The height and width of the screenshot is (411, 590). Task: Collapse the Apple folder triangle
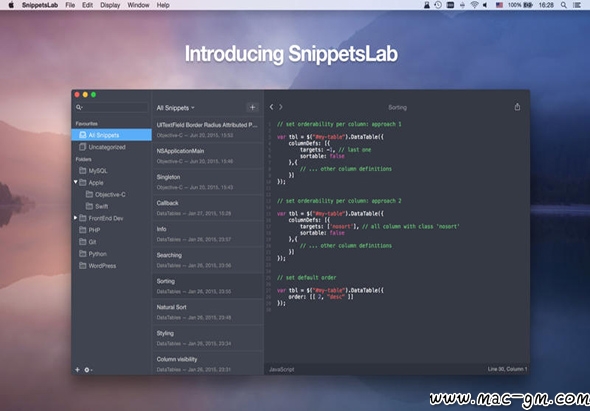76,182
